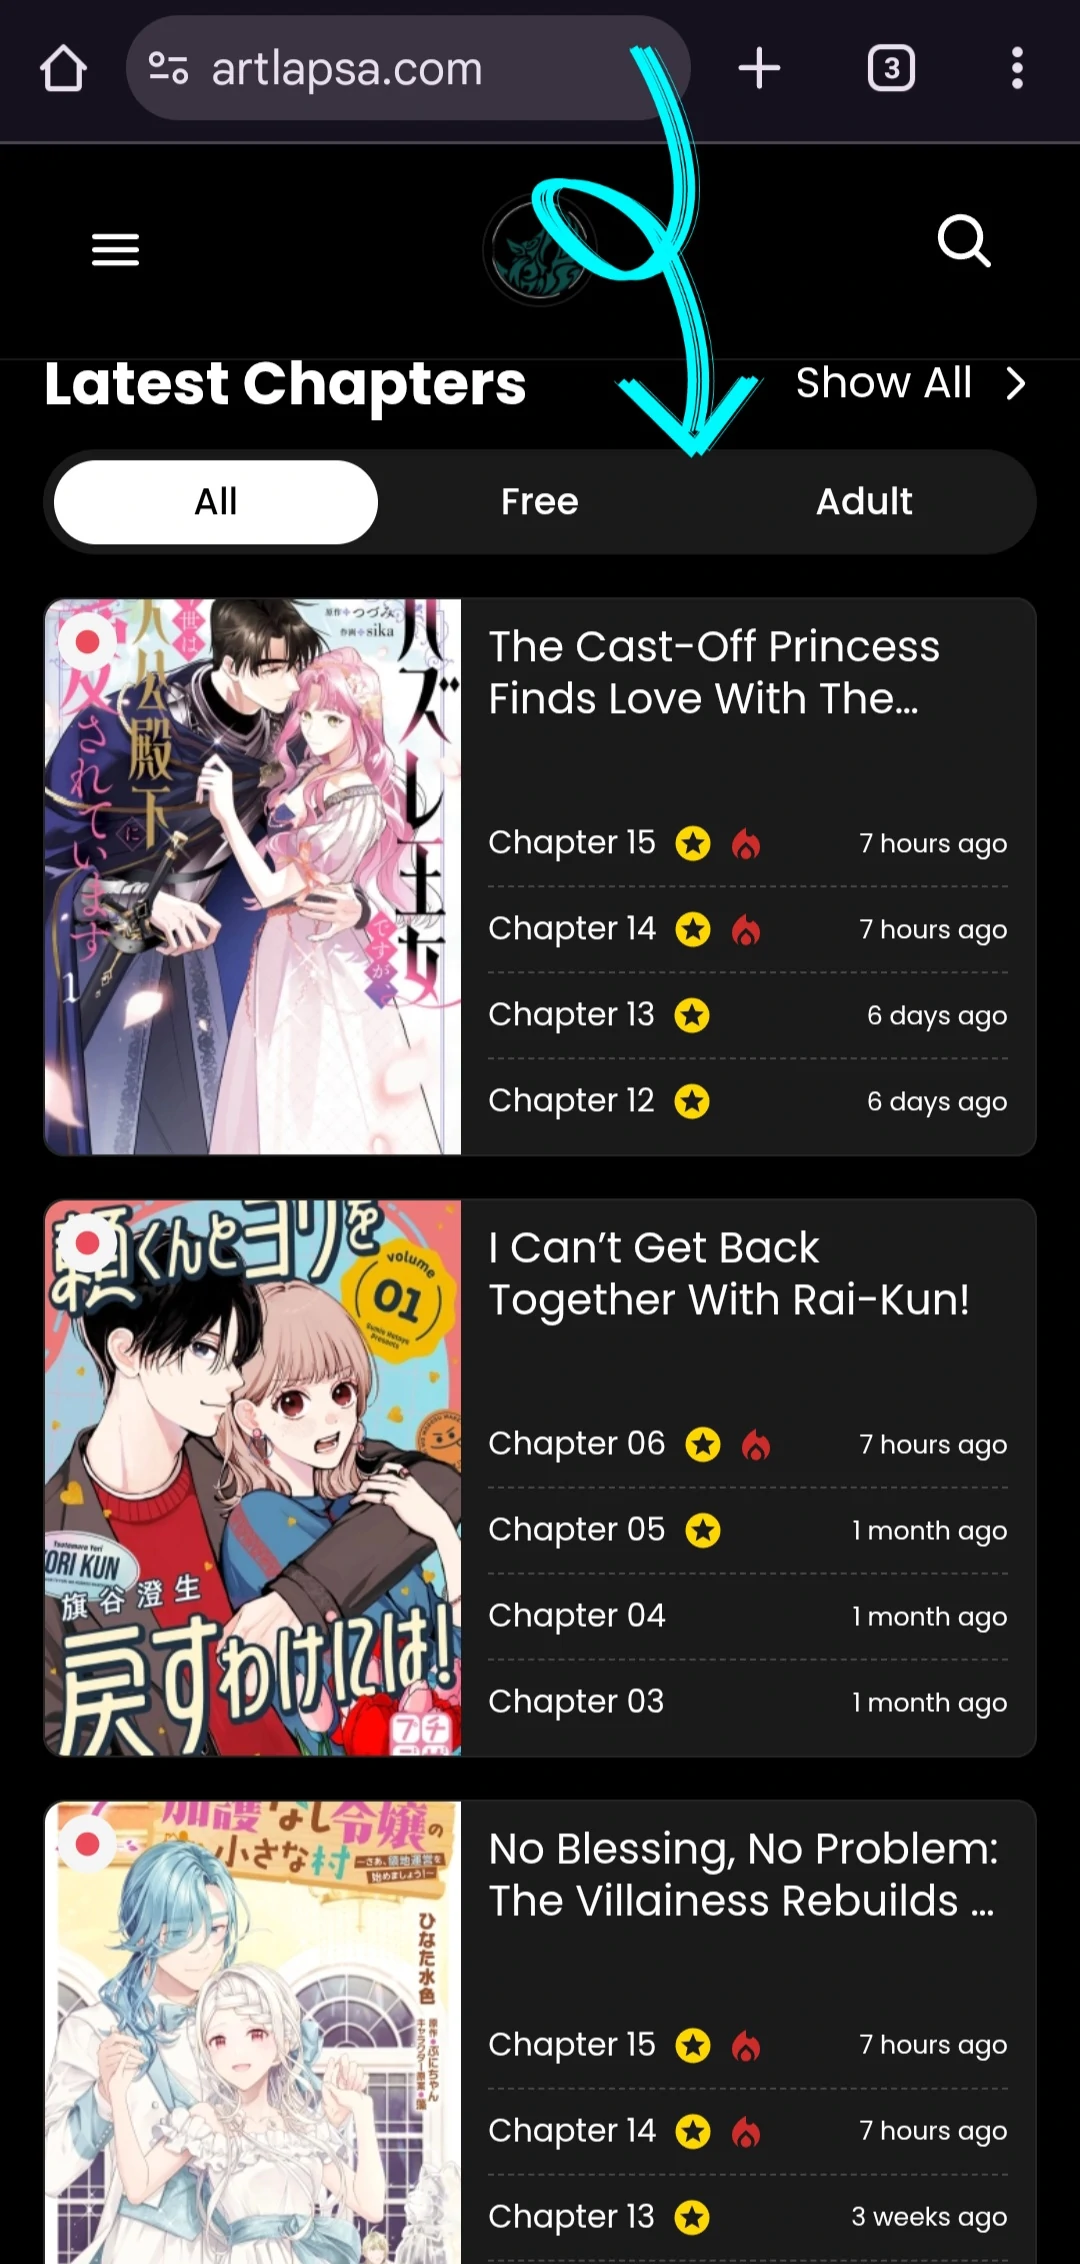Viewport: 1080px width, 2264px height.
Task: Switch filter to Adult chapters
Action: point(864,502)
